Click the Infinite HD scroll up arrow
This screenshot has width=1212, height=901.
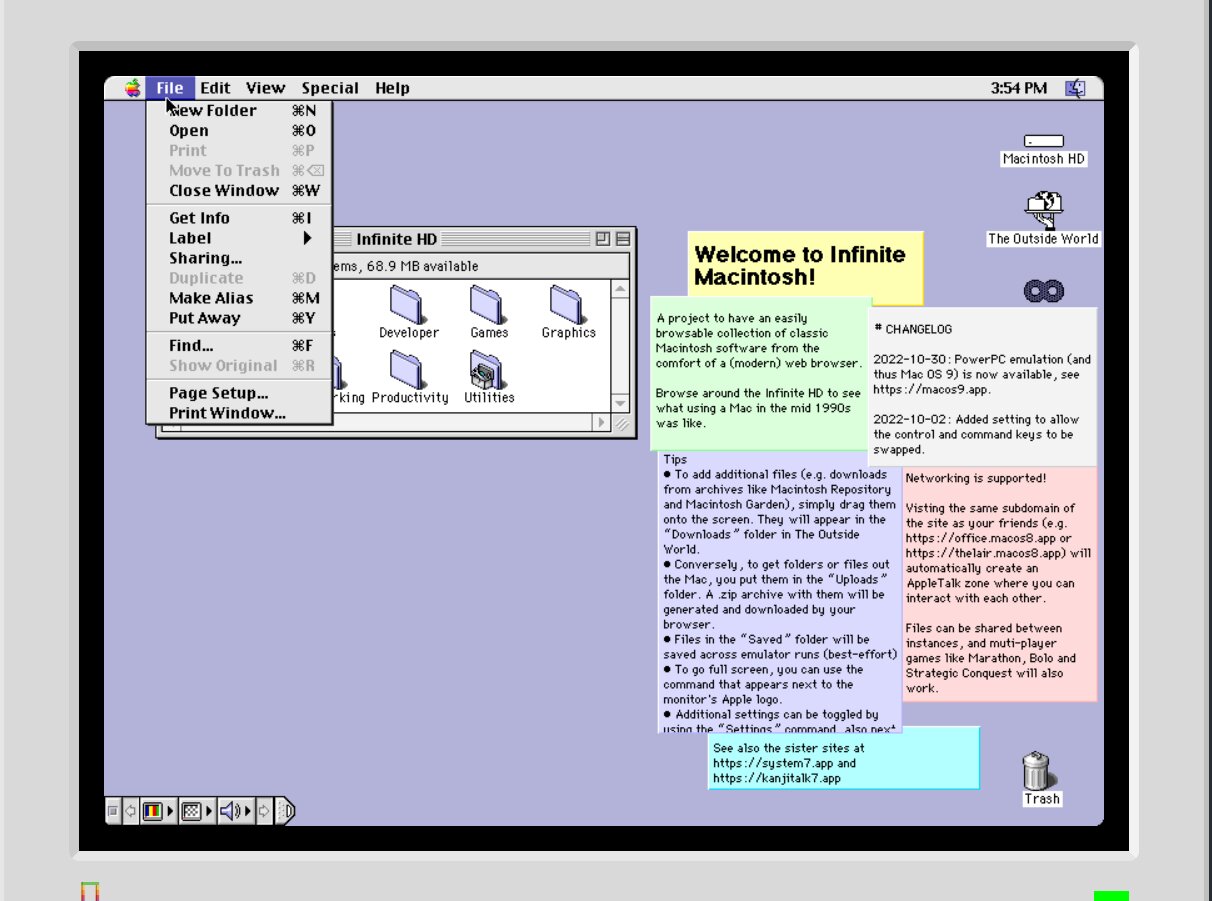pos(620,289)
